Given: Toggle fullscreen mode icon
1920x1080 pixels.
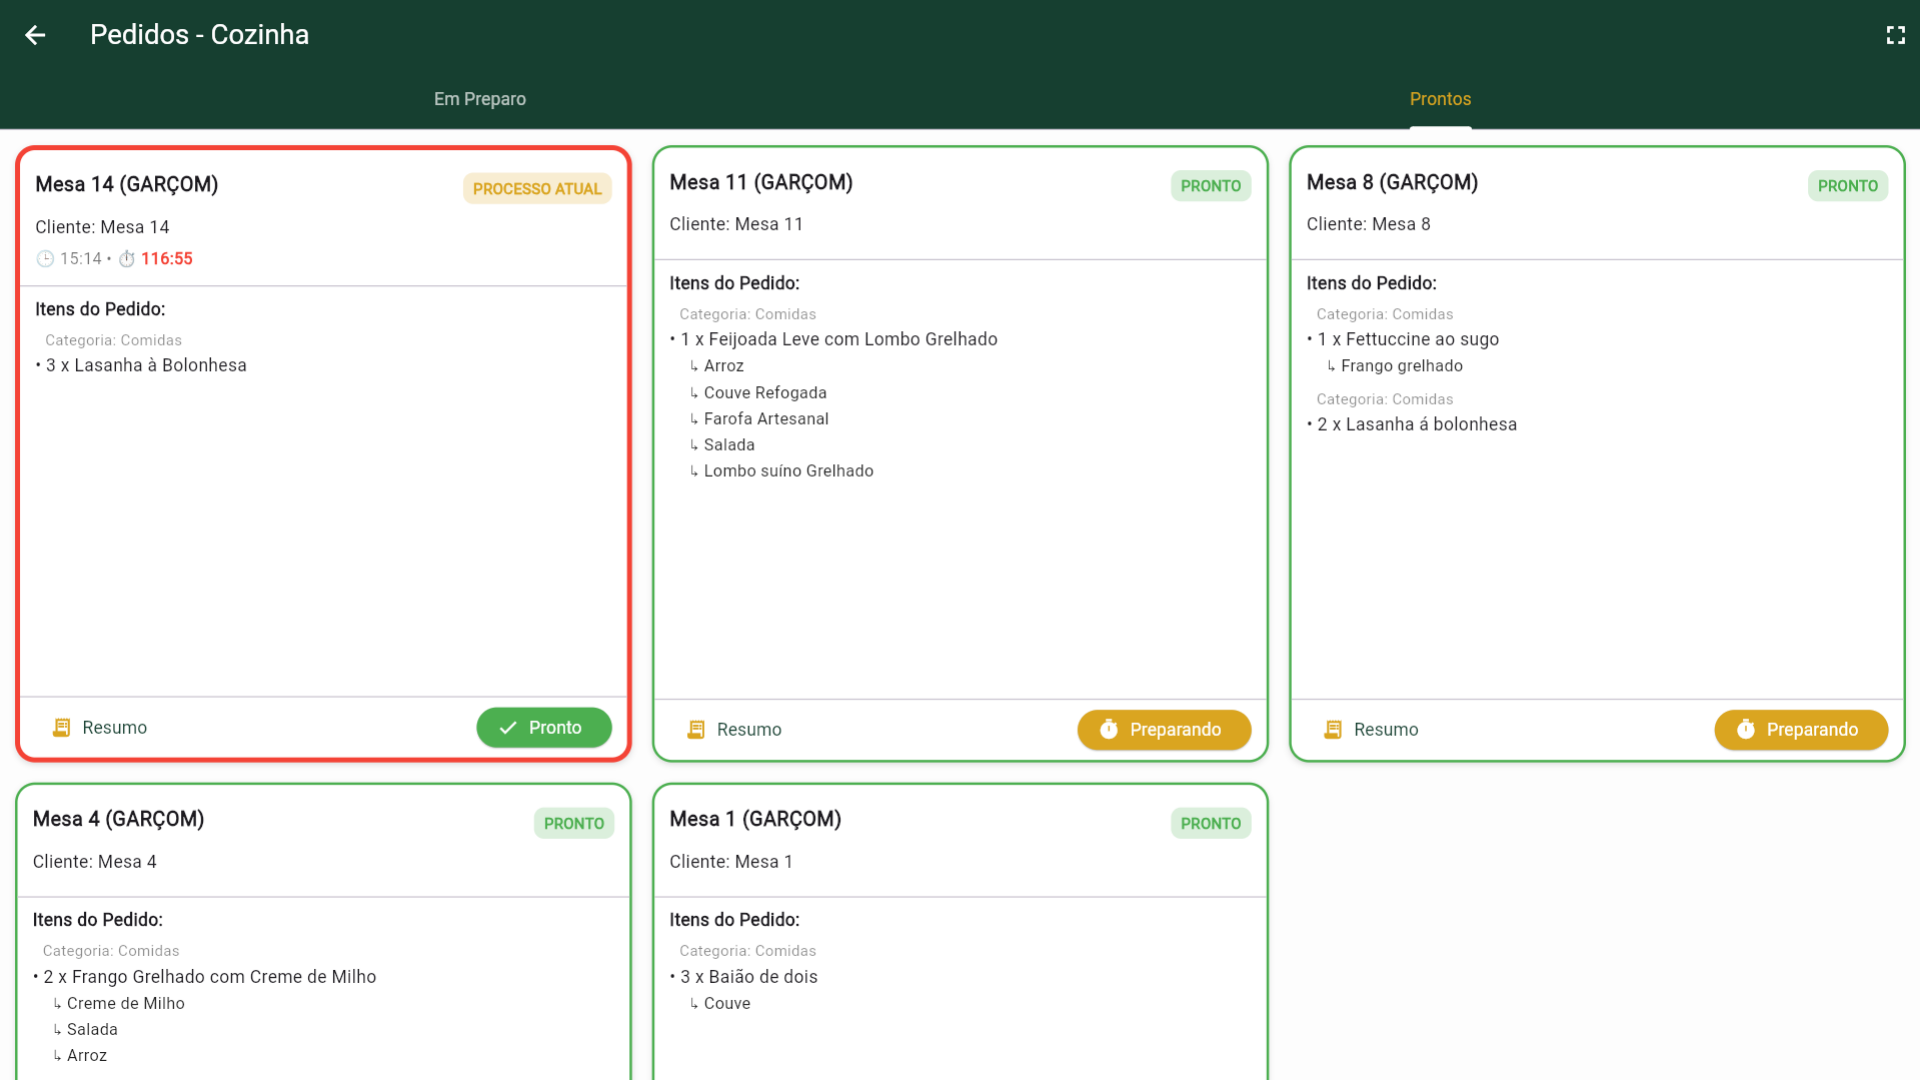Looking at the screenshot, I should click(x=1895, y=35).
